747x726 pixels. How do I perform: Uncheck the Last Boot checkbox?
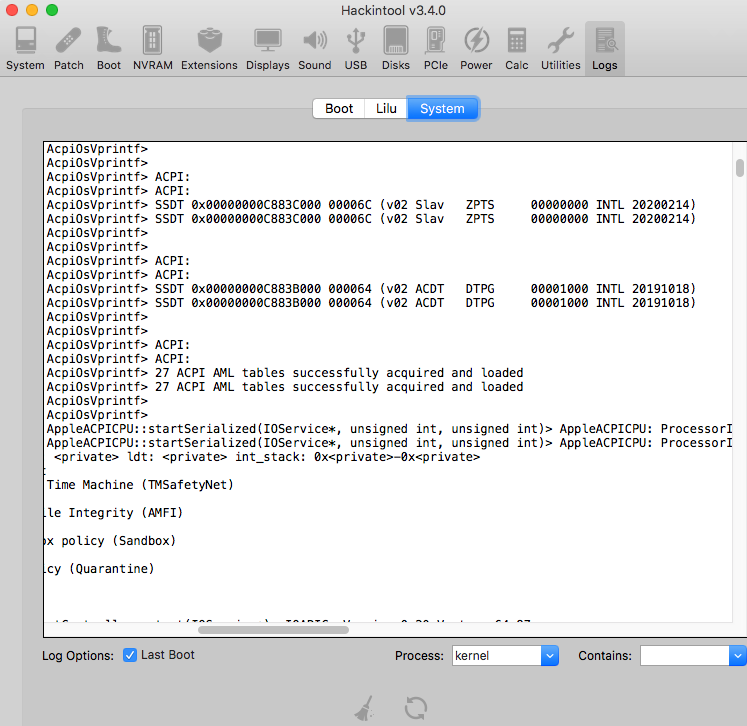click(130, 655)
